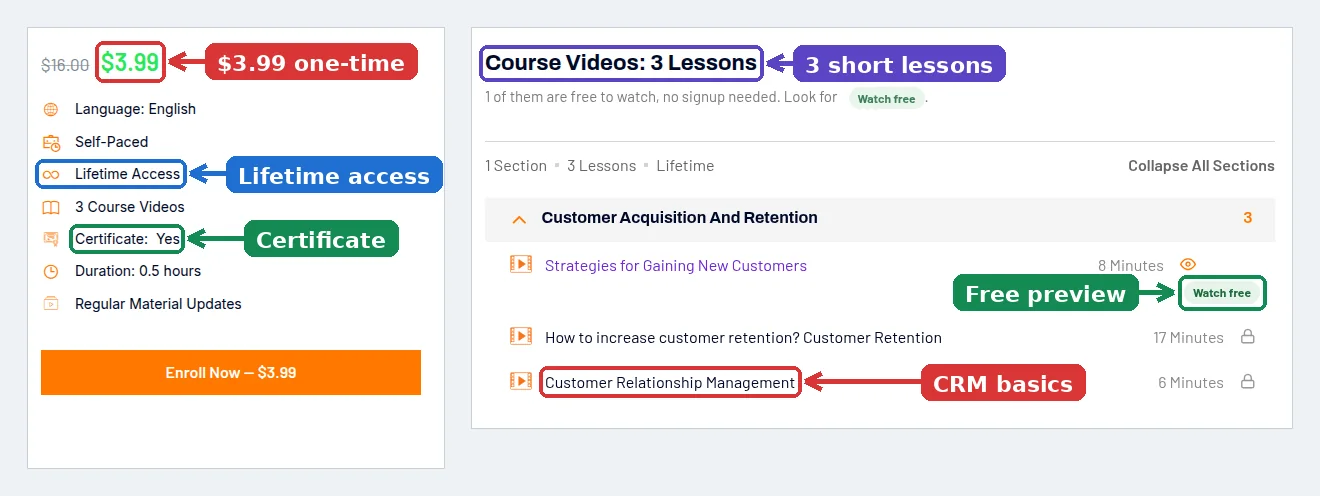Click the Enroll Now — $3.99 button
This screenshot has width=1320, height=496.
click(x=231, y=372)
